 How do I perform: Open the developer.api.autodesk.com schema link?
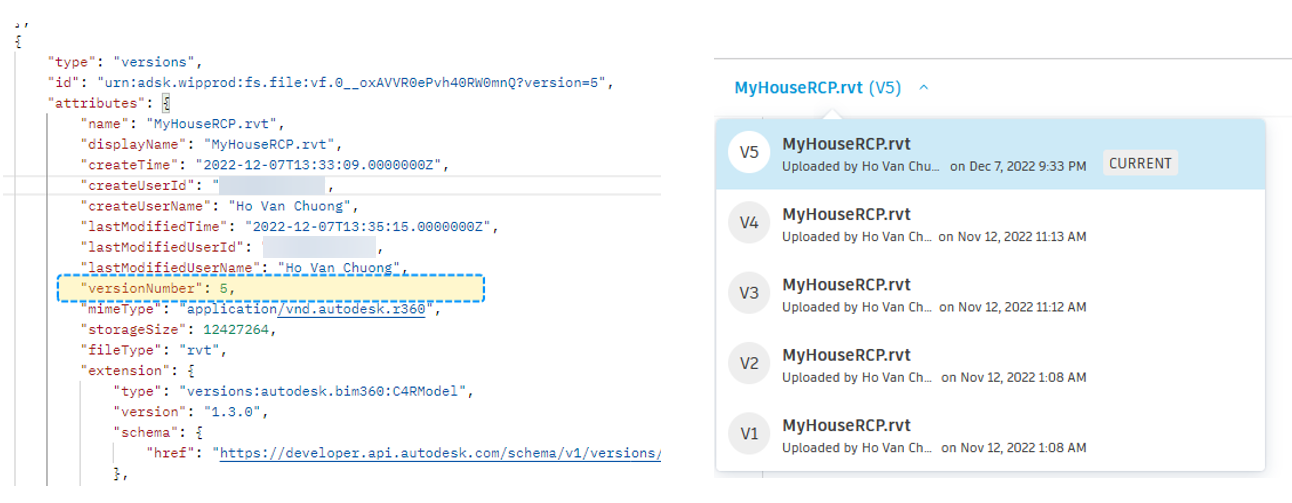[x=440, y=453]
